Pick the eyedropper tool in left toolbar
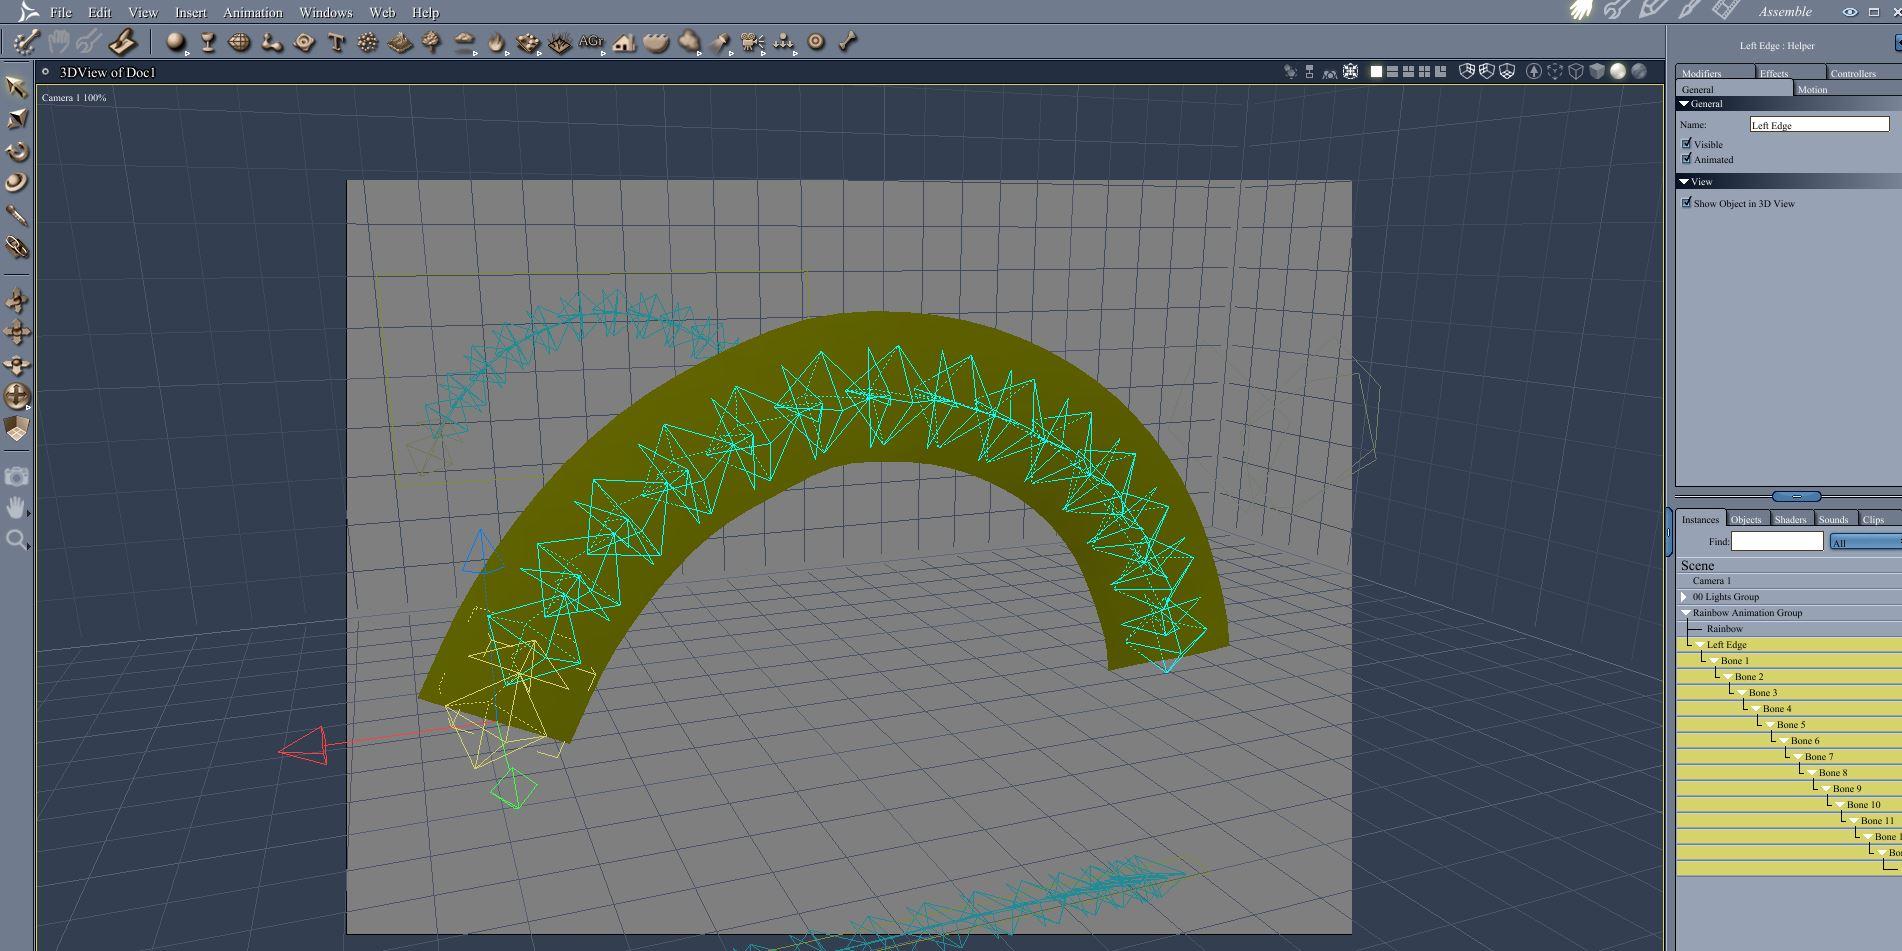 click(x=16, y=215)
